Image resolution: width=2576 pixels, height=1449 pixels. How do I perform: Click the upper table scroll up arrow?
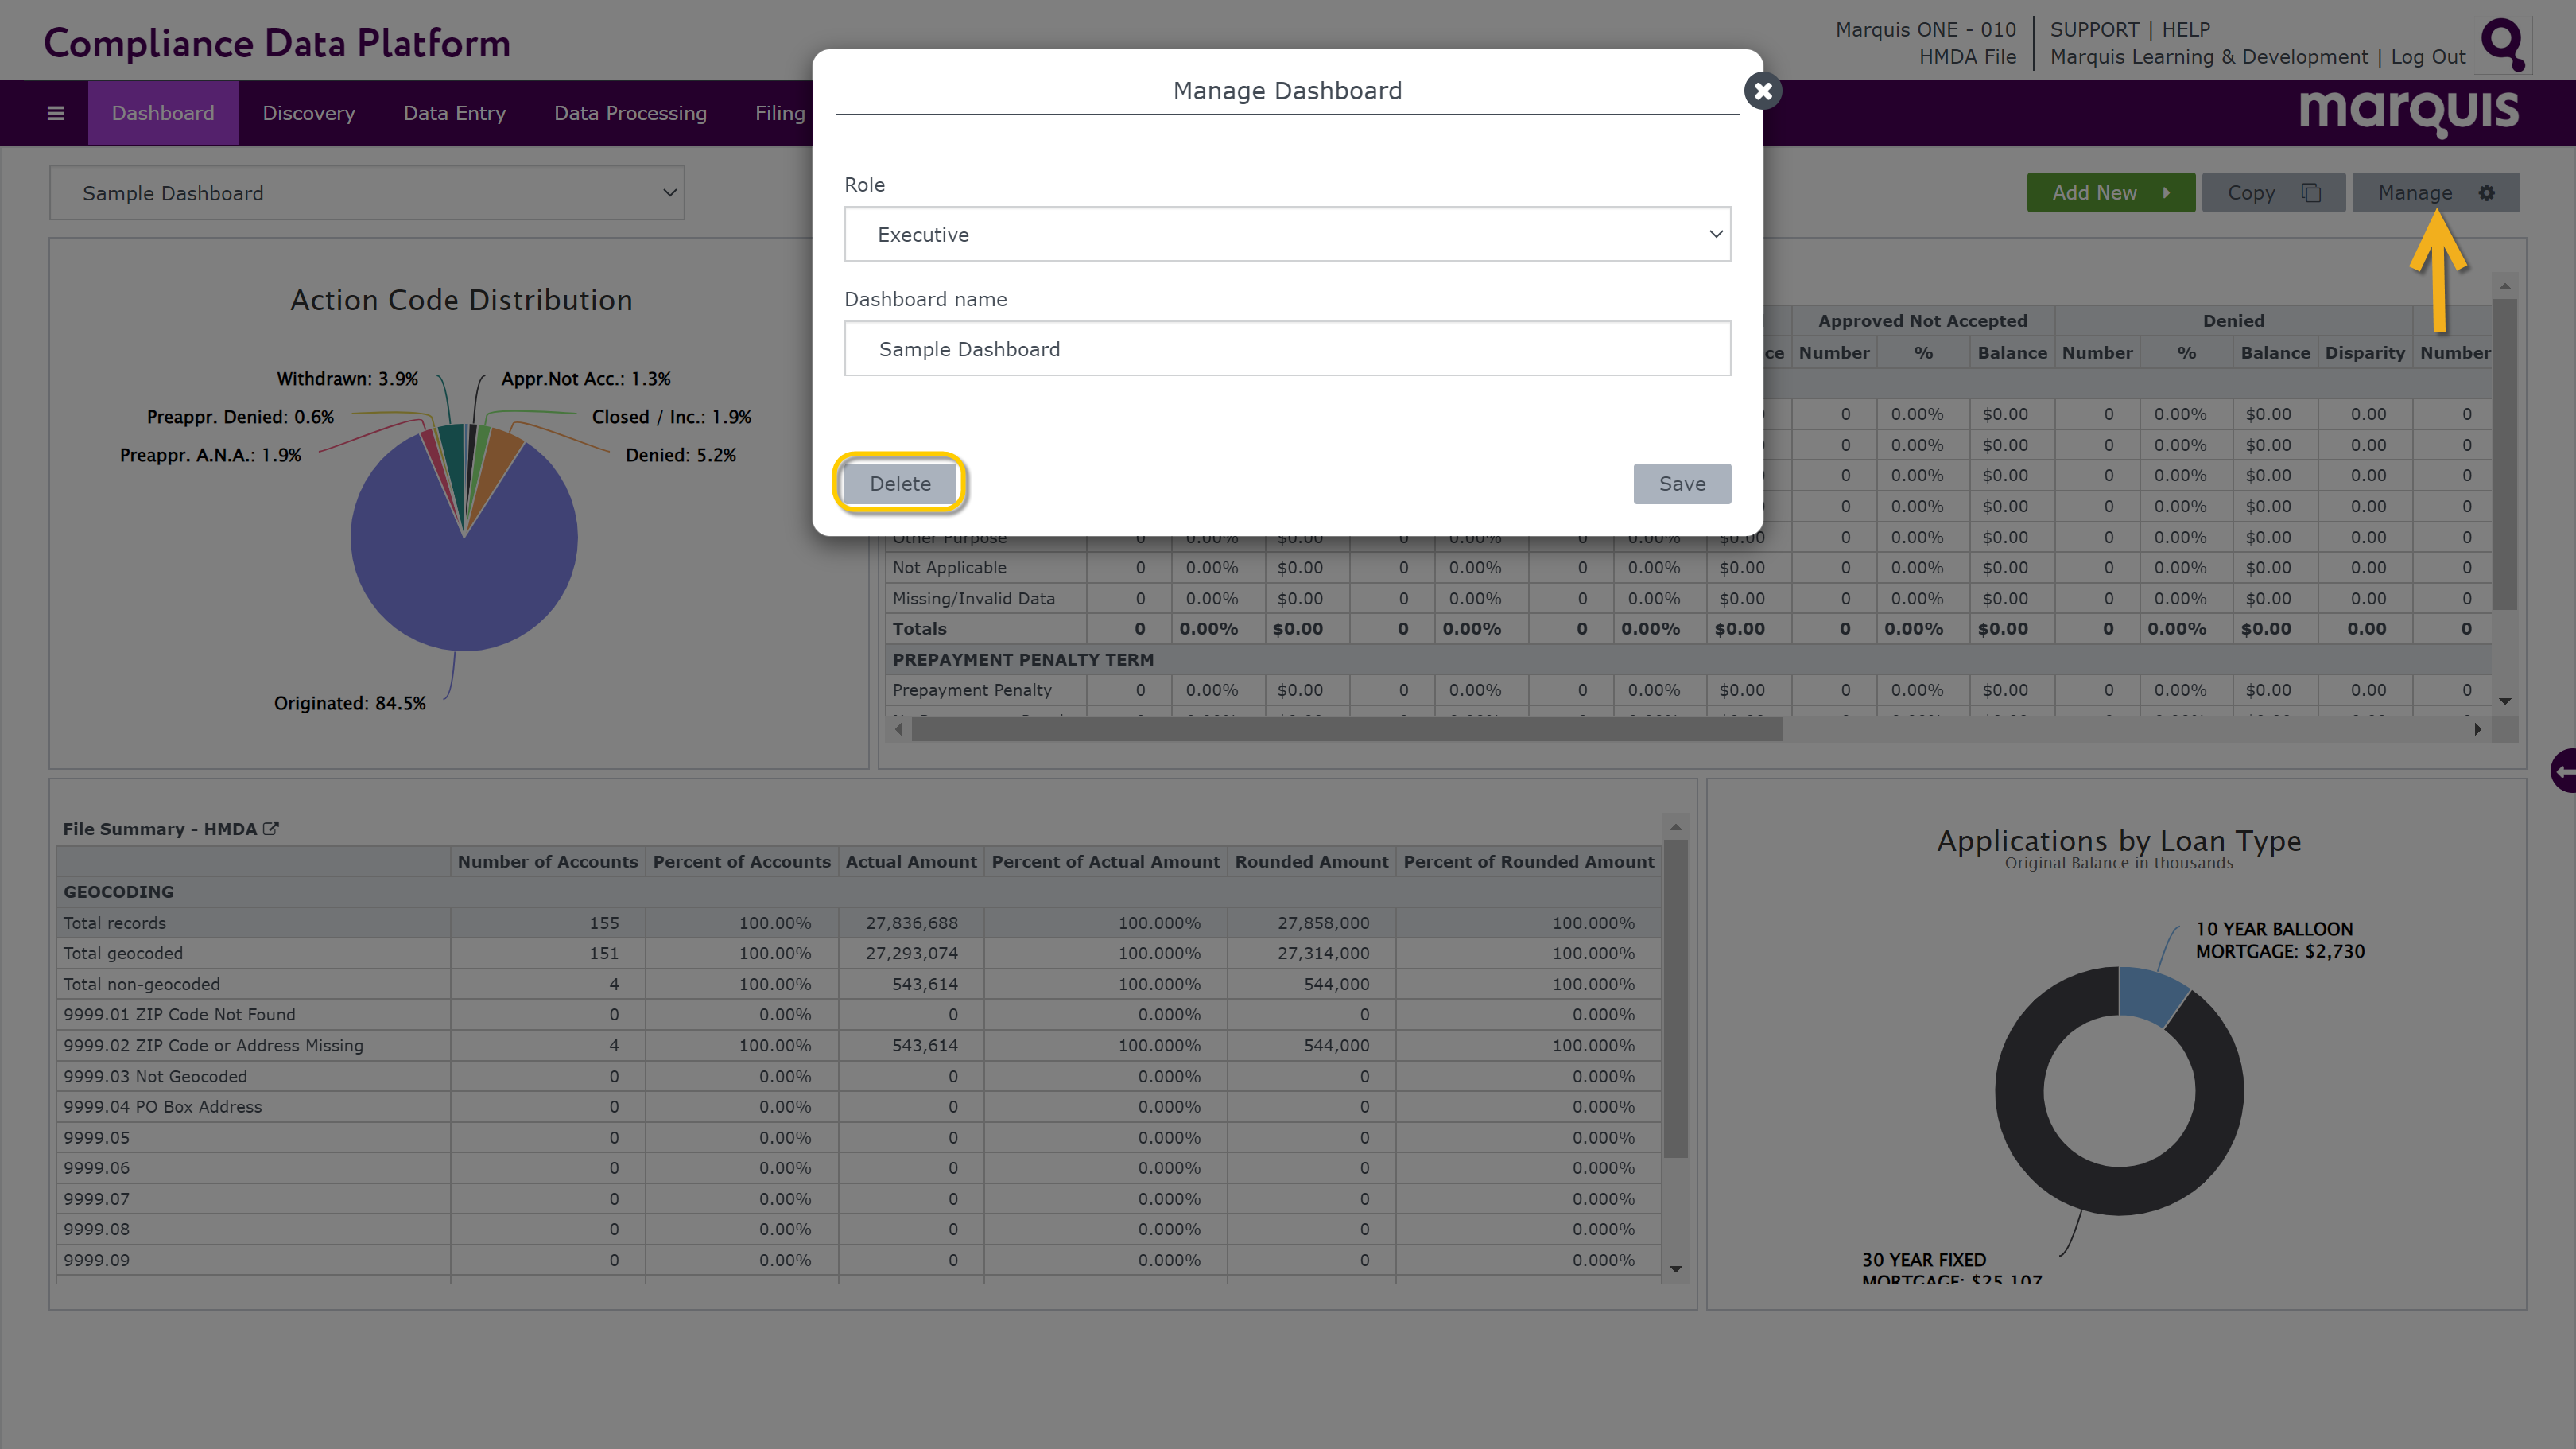[2505, 287]
